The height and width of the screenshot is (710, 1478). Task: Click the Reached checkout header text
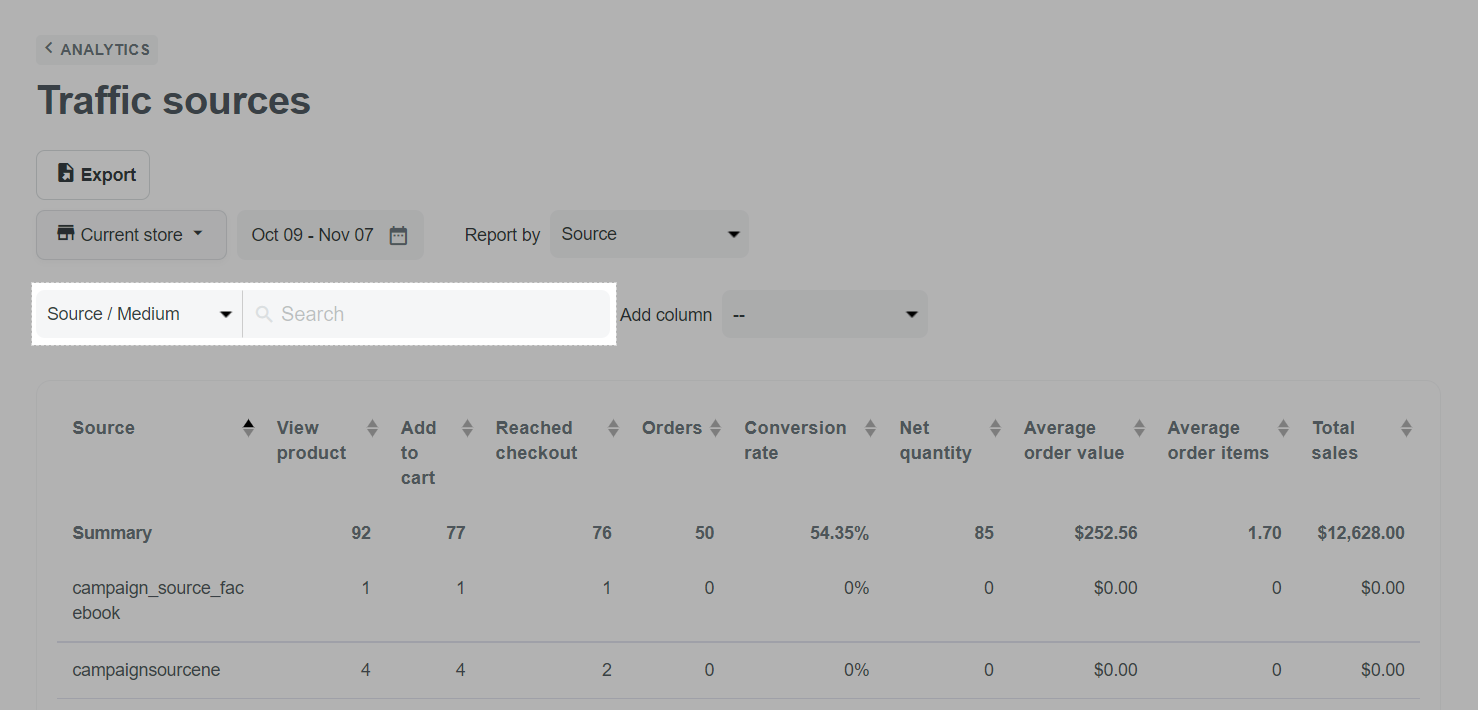[537, 440]
